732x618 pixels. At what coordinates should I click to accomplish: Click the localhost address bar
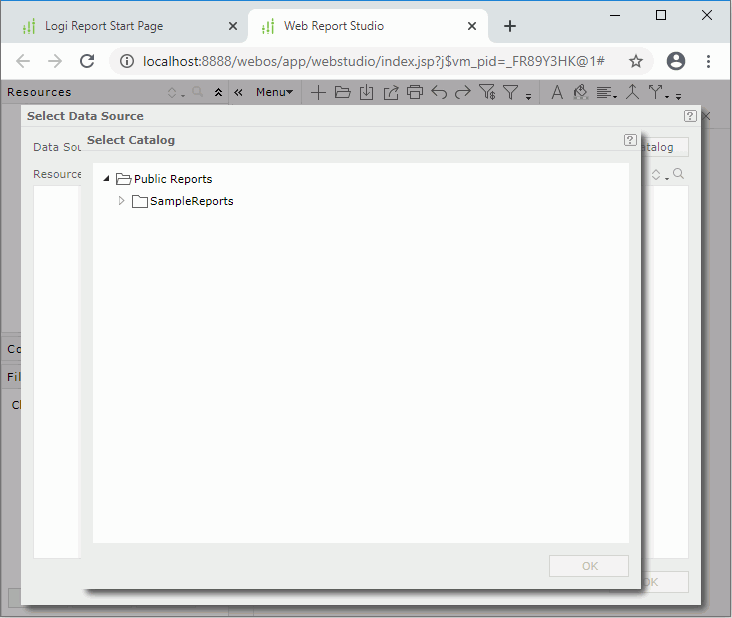click(370, 61)
